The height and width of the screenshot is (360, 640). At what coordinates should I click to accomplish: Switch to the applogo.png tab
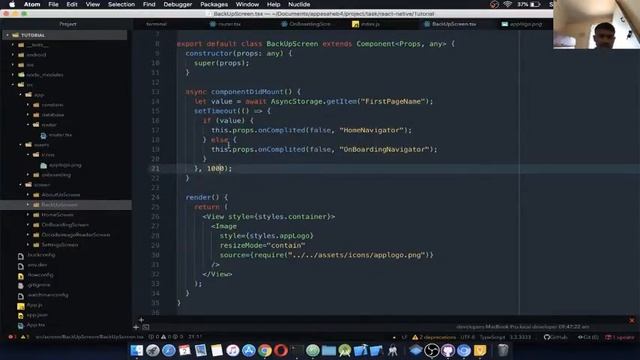526,24
